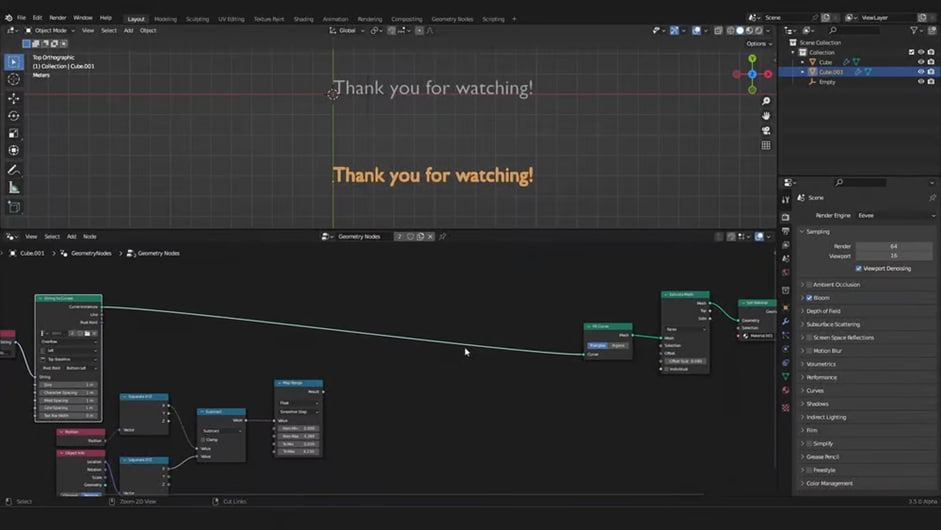
Task: Switch to orthographic grid view icon
Action: (x=766, y=145)
